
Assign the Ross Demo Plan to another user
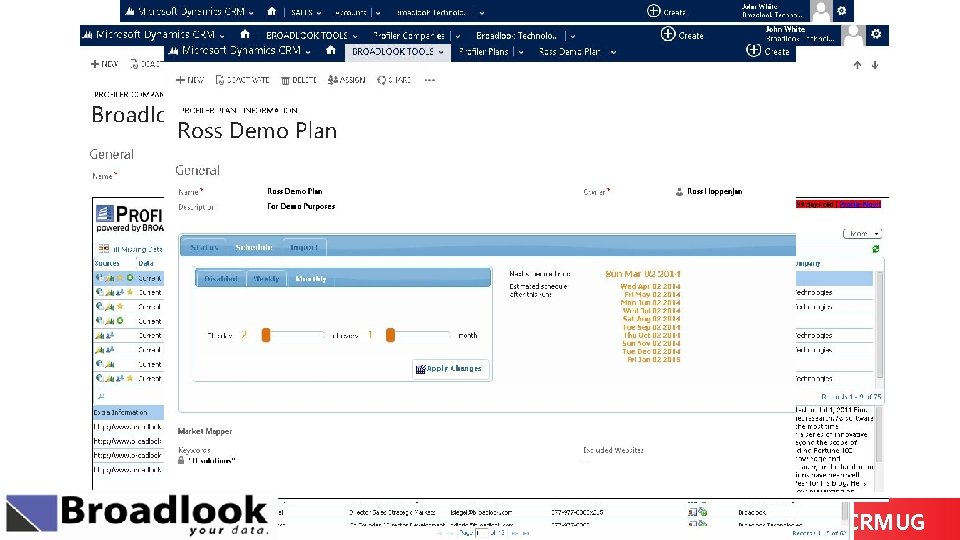coord(346,80)
